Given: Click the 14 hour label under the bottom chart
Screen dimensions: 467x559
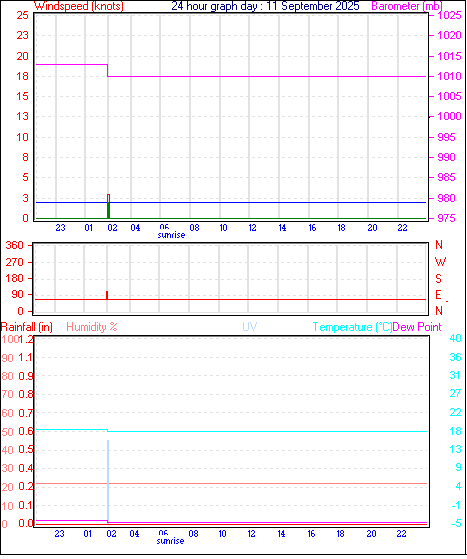Looking at the screenshot, I should [x=281, y=534].
